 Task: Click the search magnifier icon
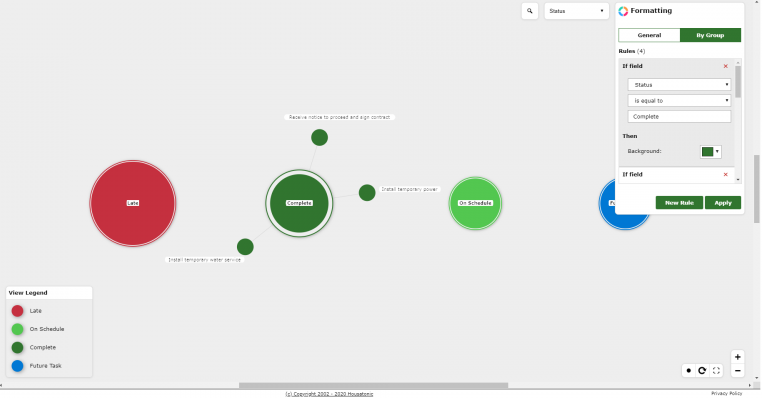(x=530, y=11)
